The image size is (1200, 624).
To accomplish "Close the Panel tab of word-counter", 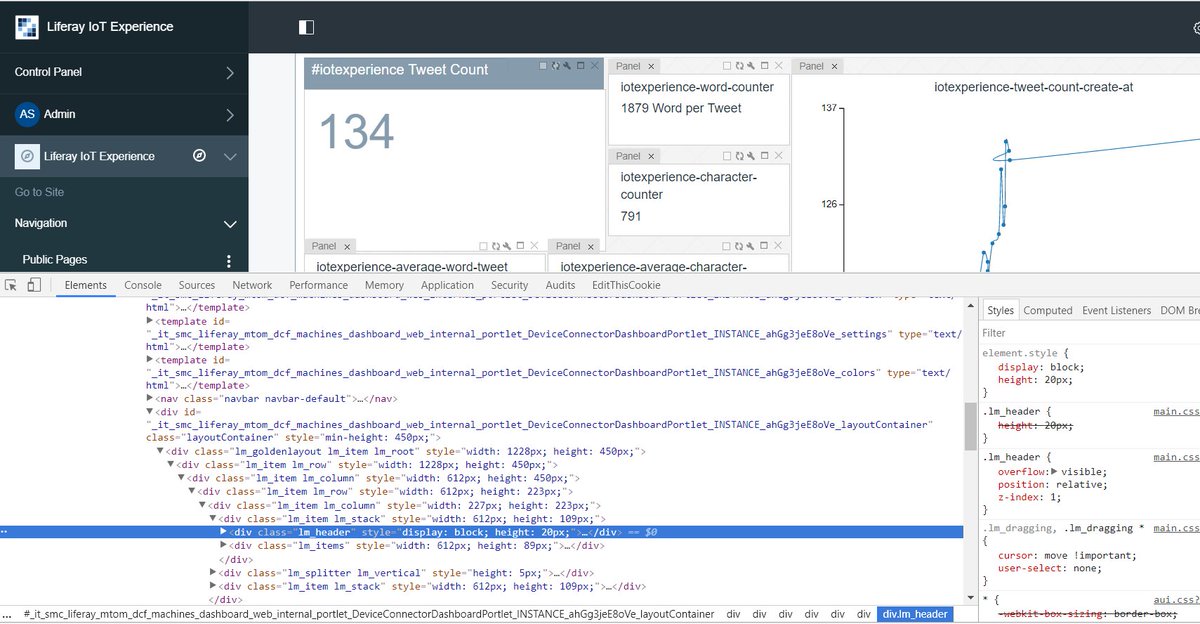I will pyautogui.click(x=651, y=67).
